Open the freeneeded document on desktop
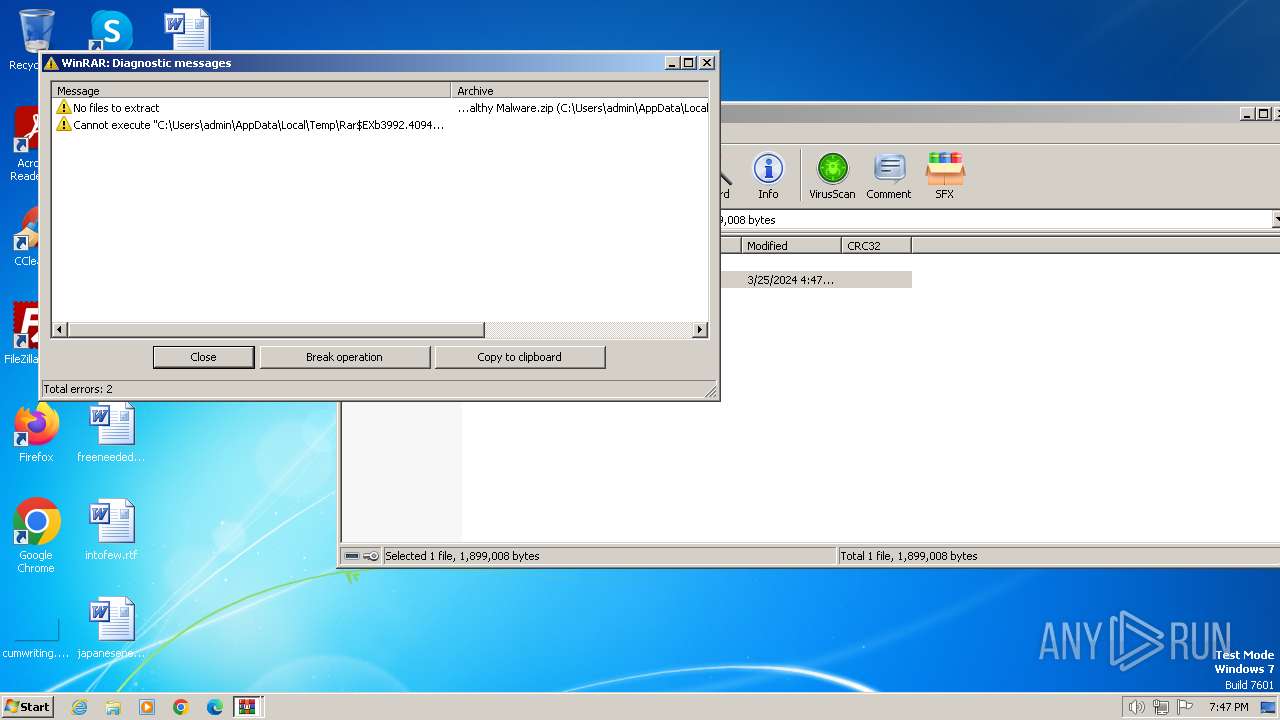The height and width of the screenshot is (720, 1280). point(111,434)
